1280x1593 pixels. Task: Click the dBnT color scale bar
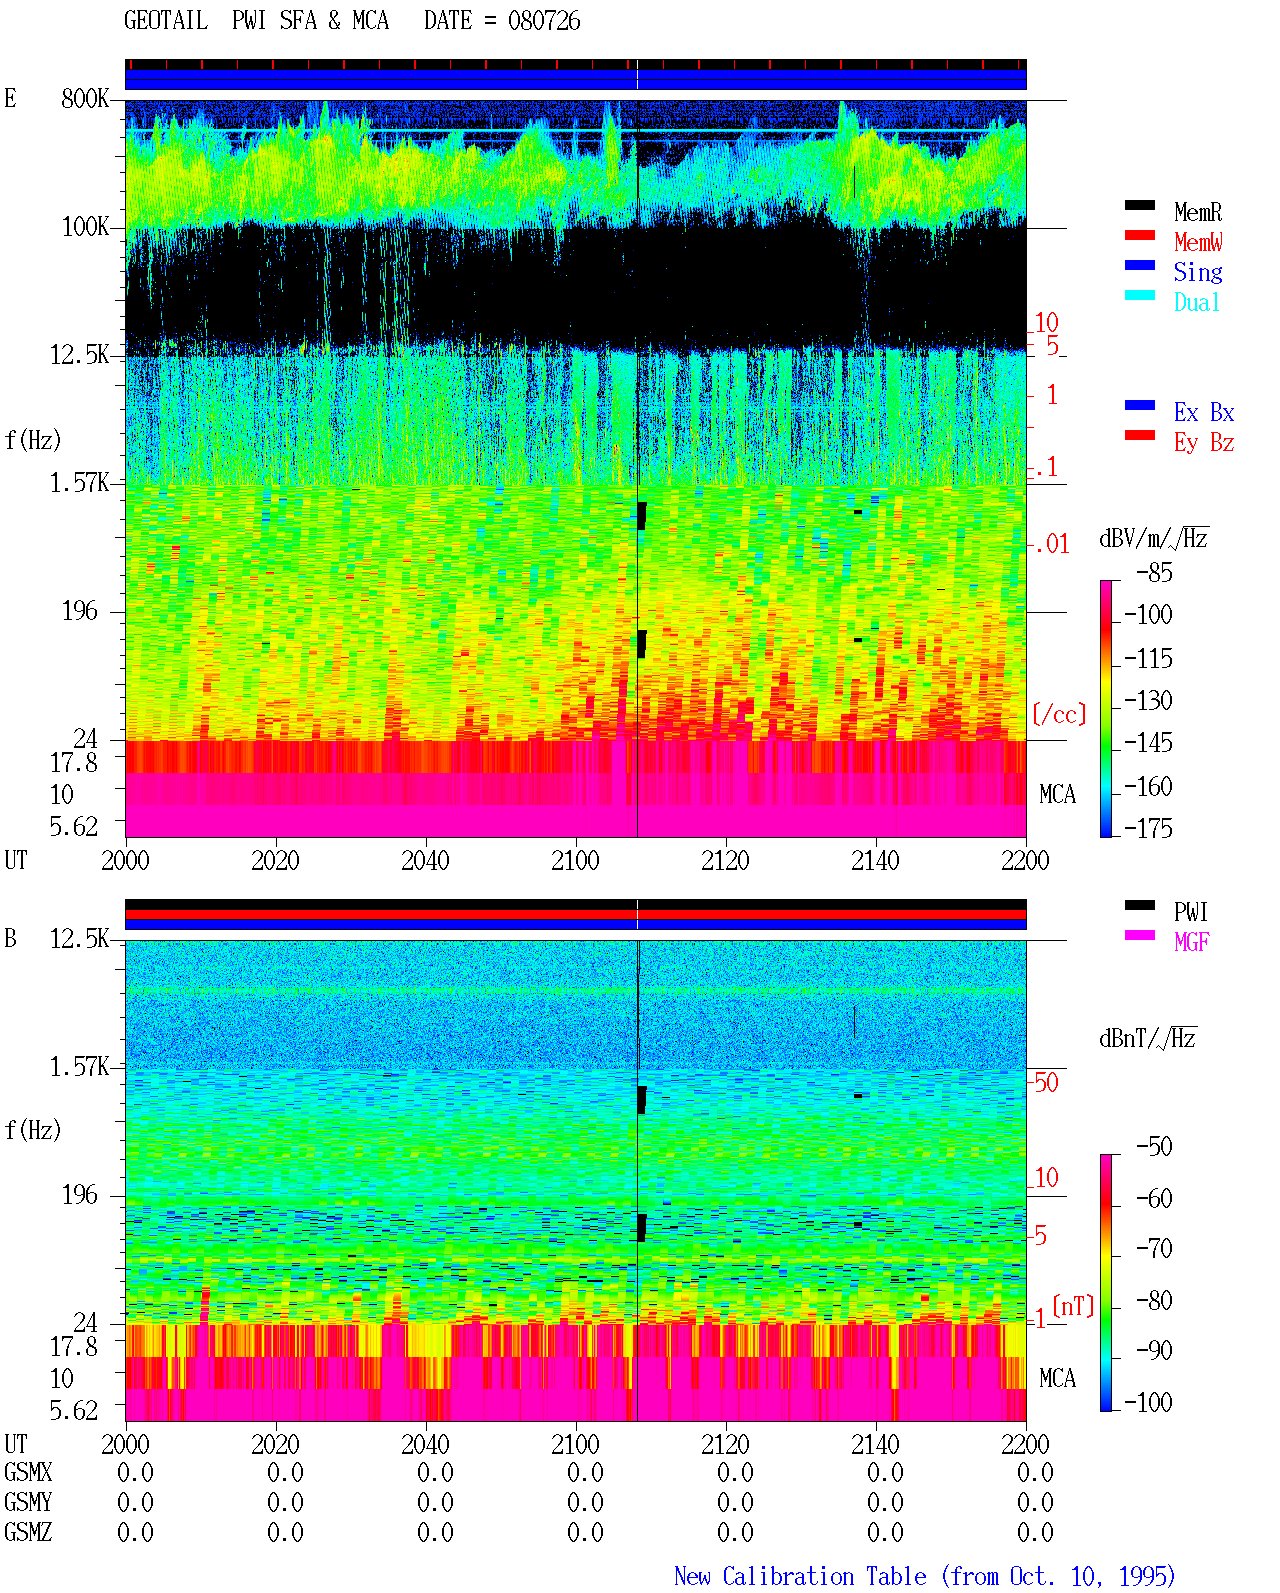[1106, 1283]
